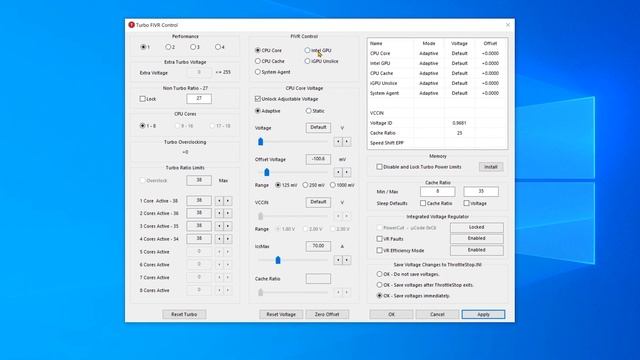Select Performance profile 2 radio button
The width and height of the screenshot is (640, 360).
click(168, 47)
